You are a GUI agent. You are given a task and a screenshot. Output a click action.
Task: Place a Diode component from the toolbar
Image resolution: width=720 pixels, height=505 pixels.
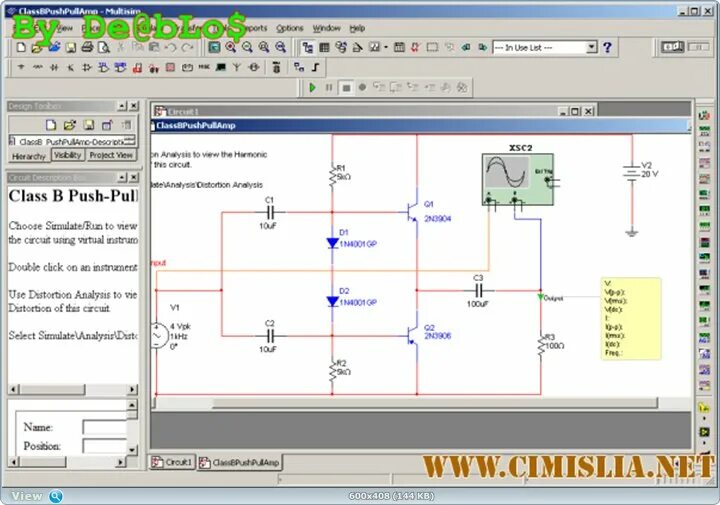[x=54, y=67]
